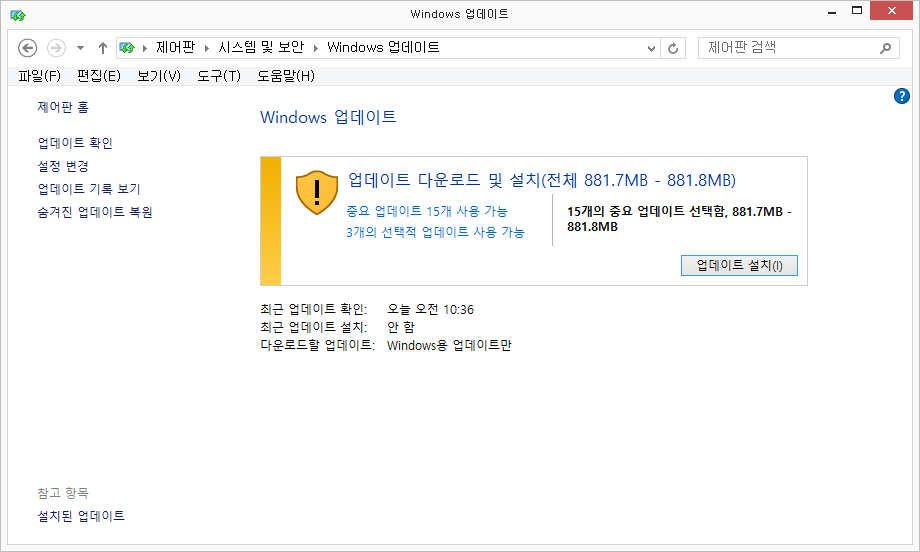The height and width of the screenshot is (552, 920).
Task: Click Windows용 업데이트만 value
Action: pos(449,346)
